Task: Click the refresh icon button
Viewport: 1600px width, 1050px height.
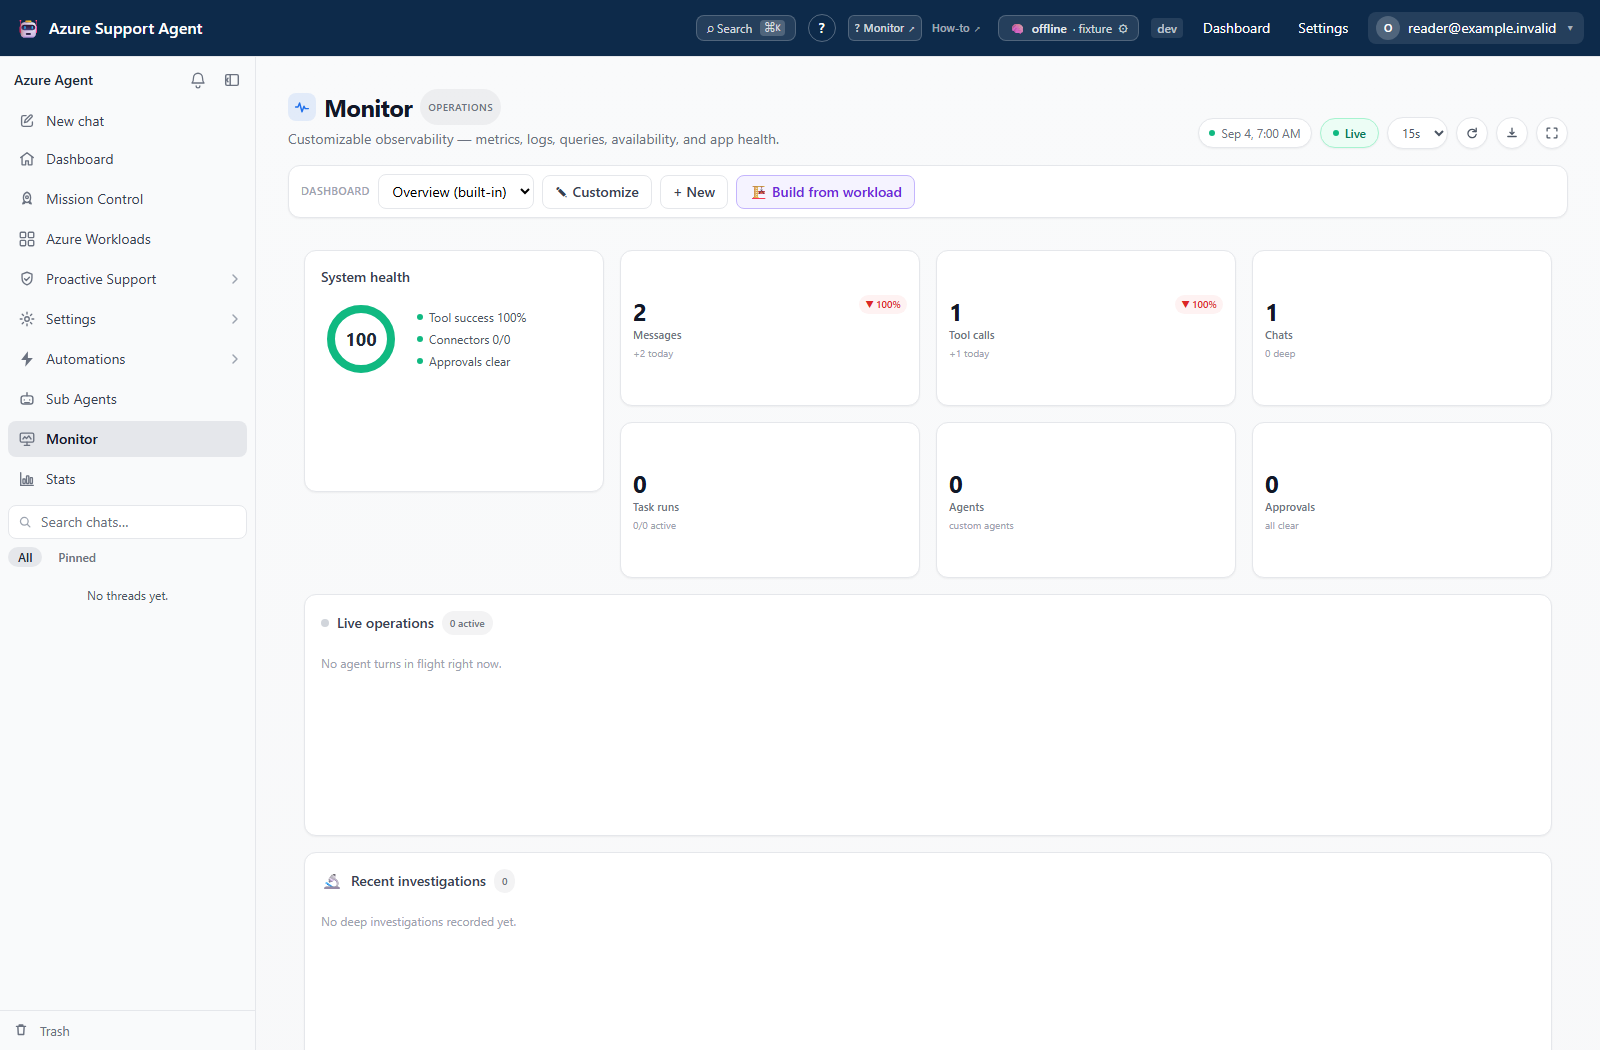Action: coord(1472,133)
